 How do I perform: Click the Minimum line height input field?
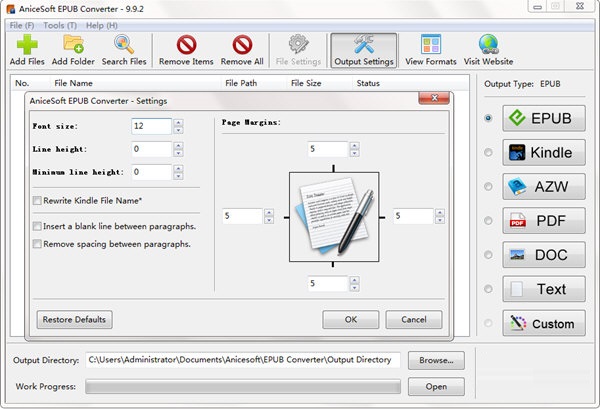[152, 172]
